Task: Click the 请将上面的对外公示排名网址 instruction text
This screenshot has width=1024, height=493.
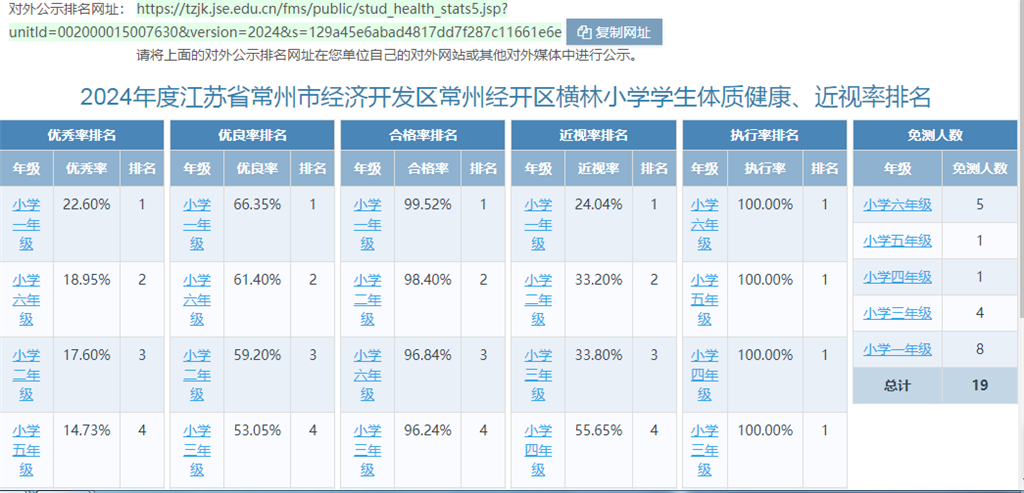Action: click(387, 56)
